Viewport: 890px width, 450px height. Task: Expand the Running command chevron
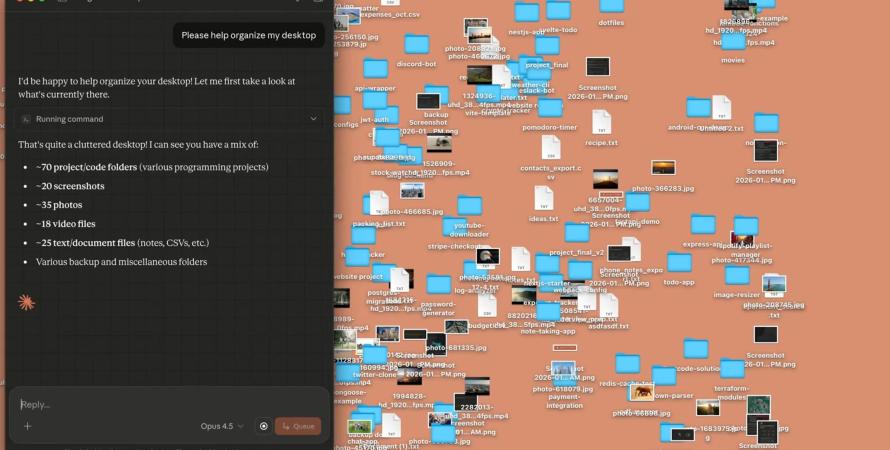click(313, 119)
